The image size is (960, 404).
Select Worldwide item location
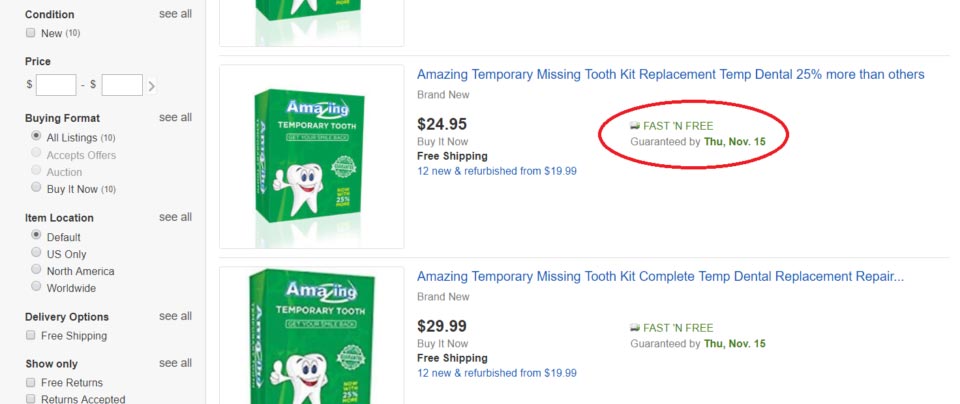(x=36, y=286)
